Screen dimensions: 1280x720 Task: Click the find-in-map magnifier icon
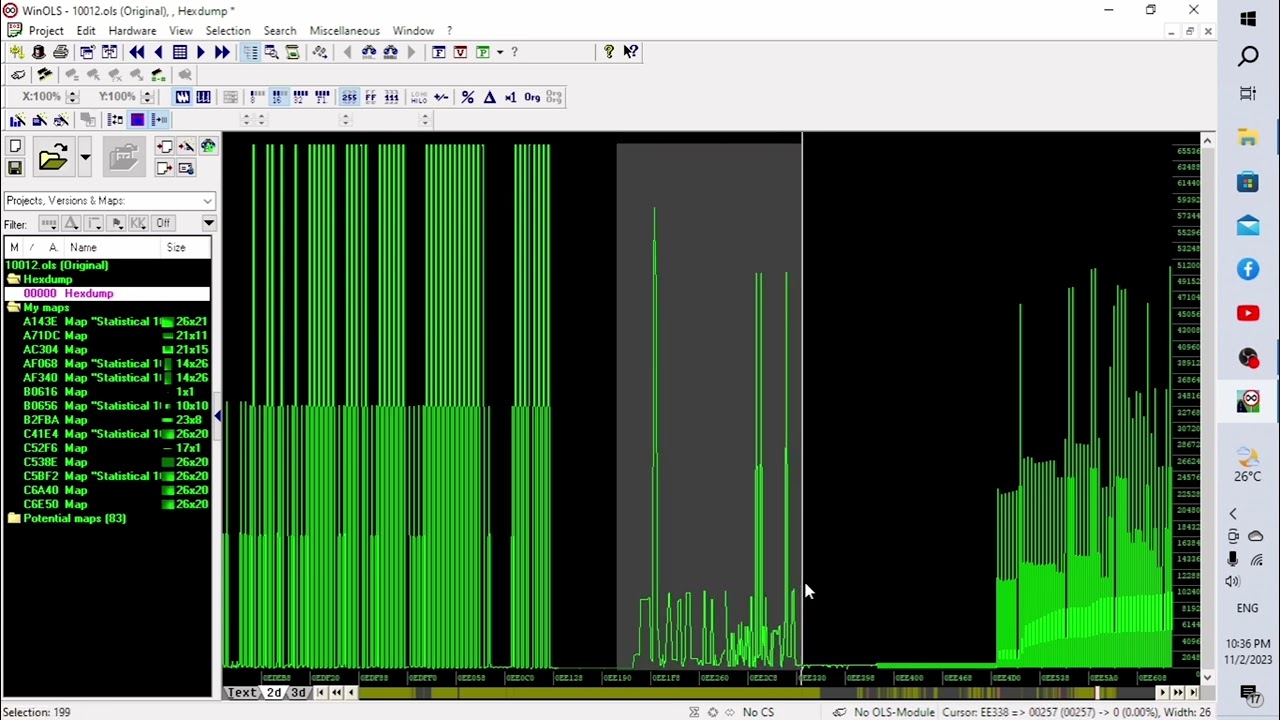pos(271,52)
